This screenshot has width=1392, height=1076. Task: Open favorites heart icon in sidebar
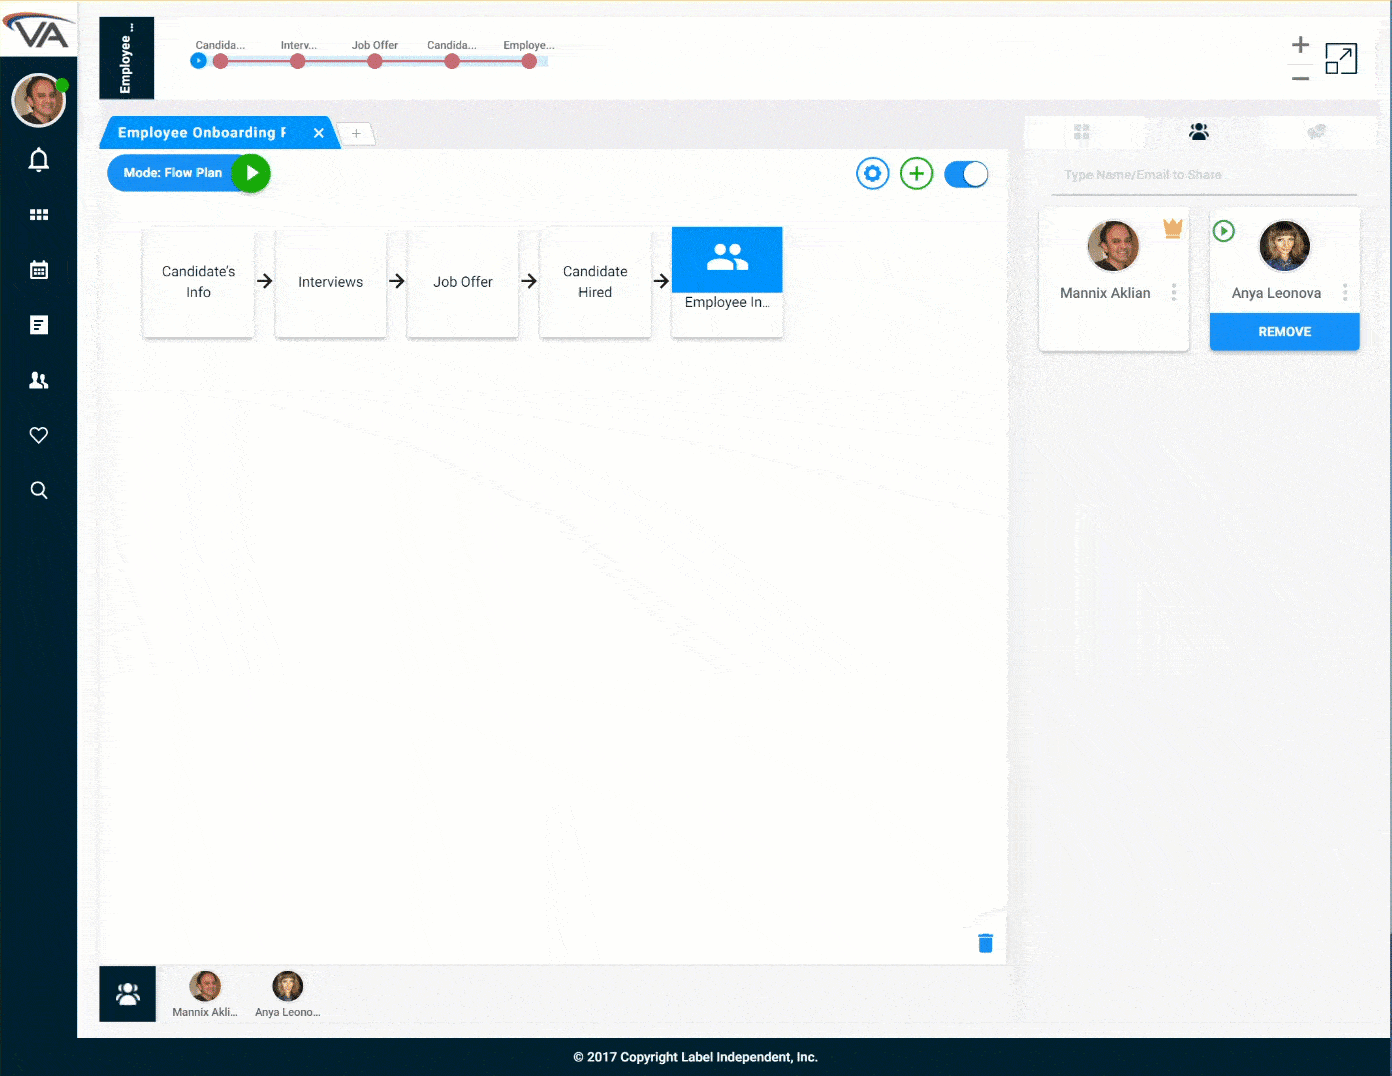click(x=39, y=435)
